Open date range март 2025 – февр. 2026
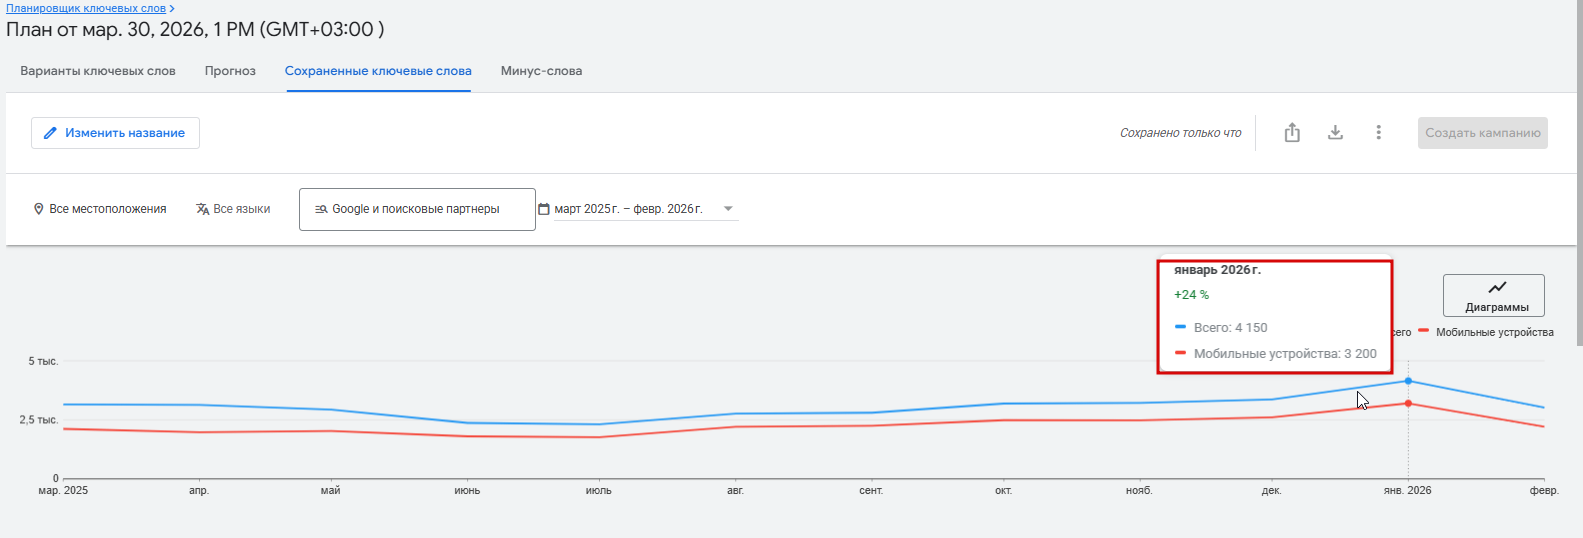 (x=628, y=209)
